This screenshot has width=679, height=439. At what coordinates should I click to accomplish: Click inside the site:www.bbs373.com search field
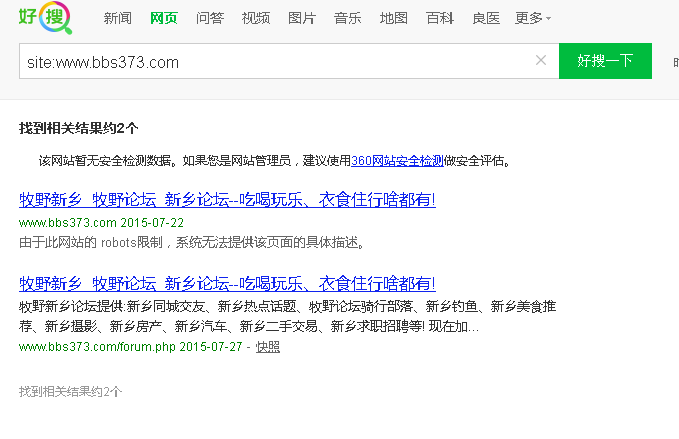coord(270,62)
